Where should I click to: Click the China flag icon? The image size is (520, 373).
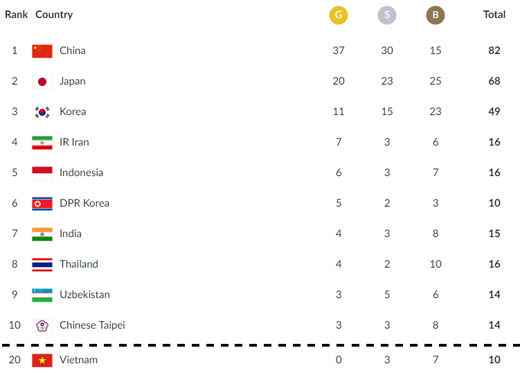[42, 51]
